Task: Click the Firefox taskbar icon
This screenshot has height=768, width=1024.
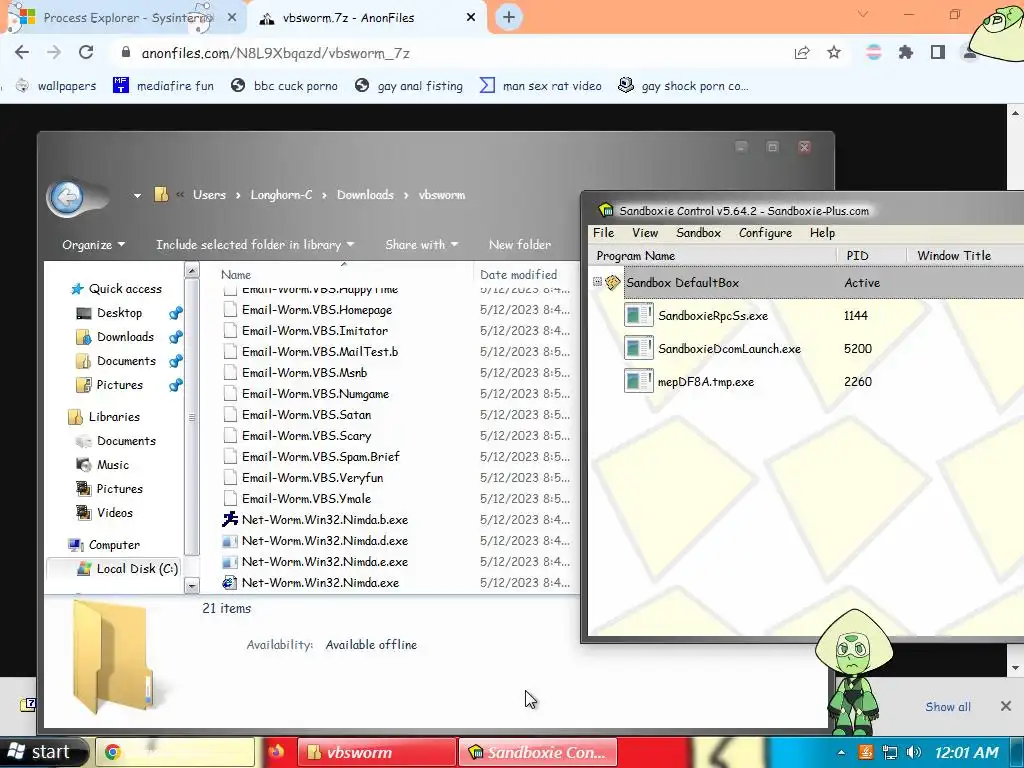Action: point(276,752)
